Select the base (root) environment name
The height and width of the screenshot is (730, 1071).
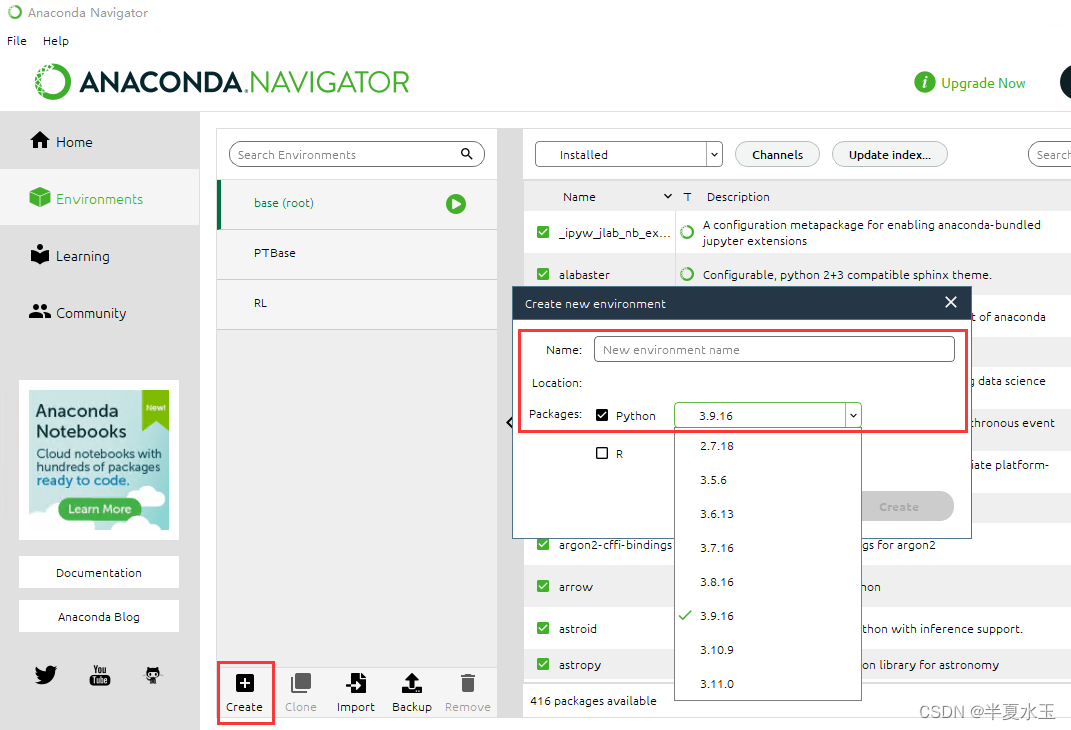click(x=283, y=203)
